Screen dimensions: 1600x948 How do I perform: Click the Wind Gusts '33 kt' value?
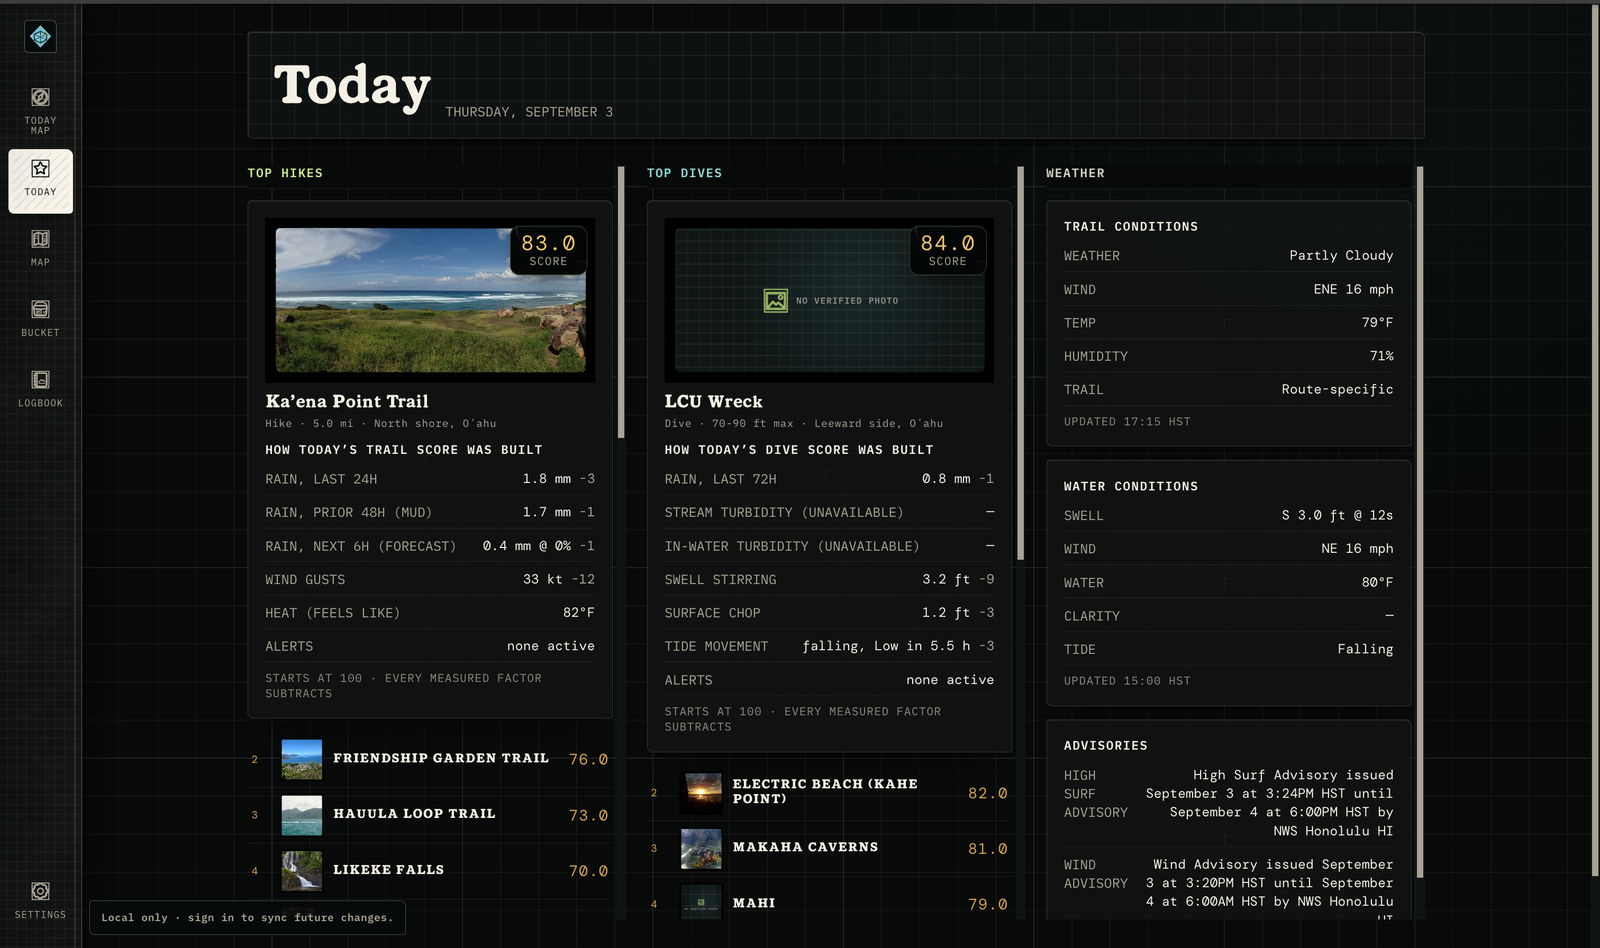(x=545, y=579)
